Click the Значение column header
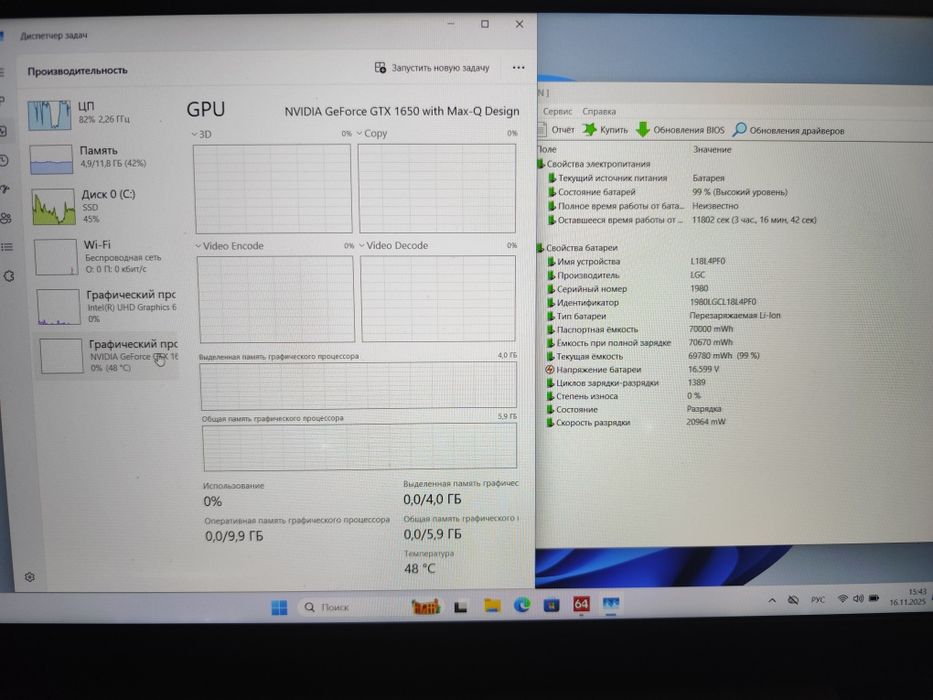This screenshot has width=933, height=700. (x=712, y=149)
